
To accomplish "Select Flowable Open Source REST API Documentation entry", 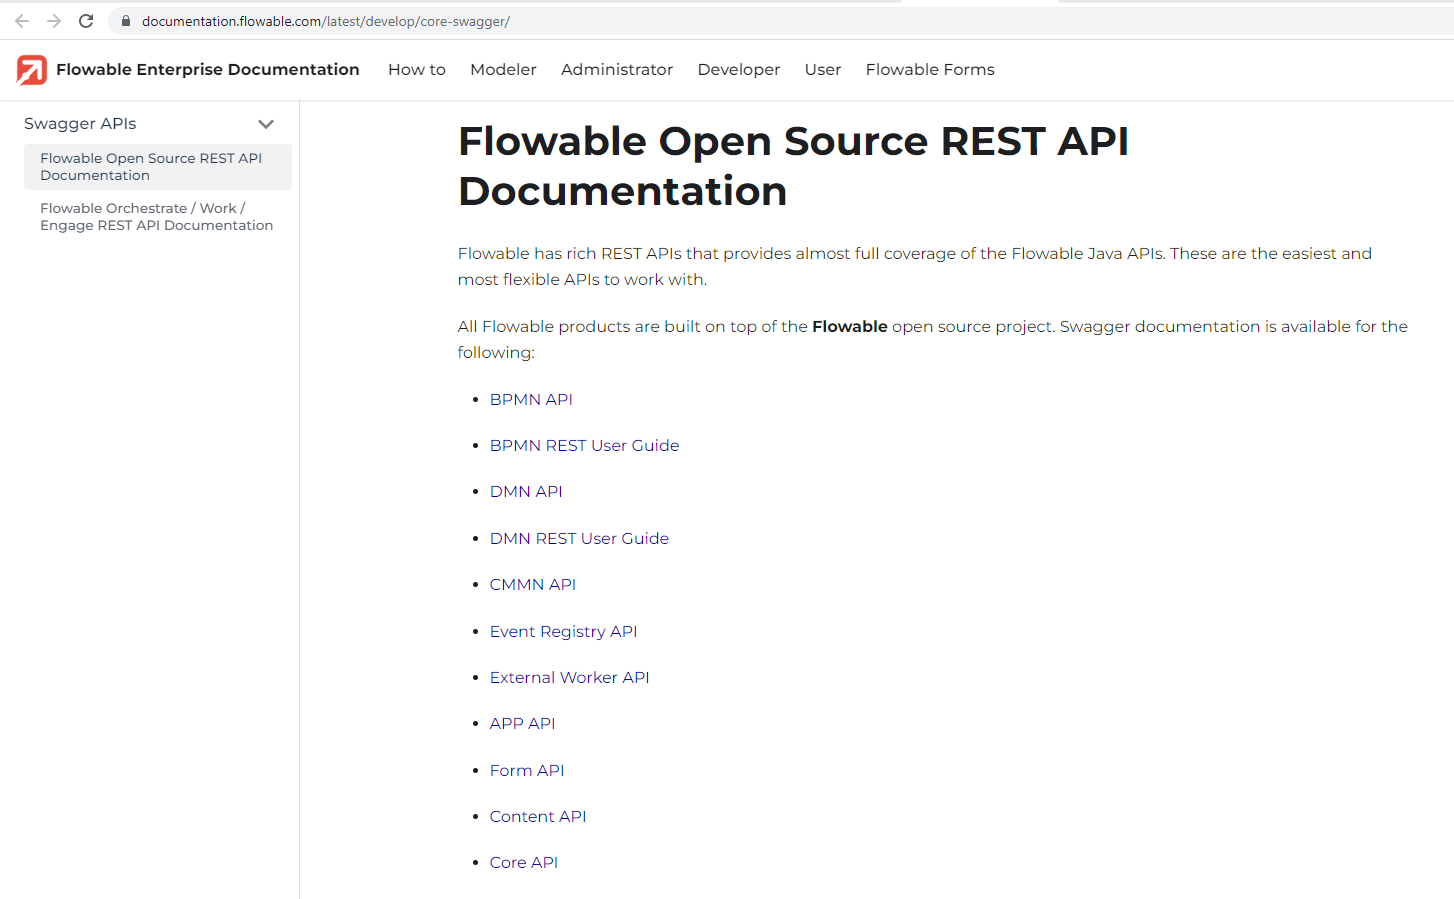I will point(151,166).
